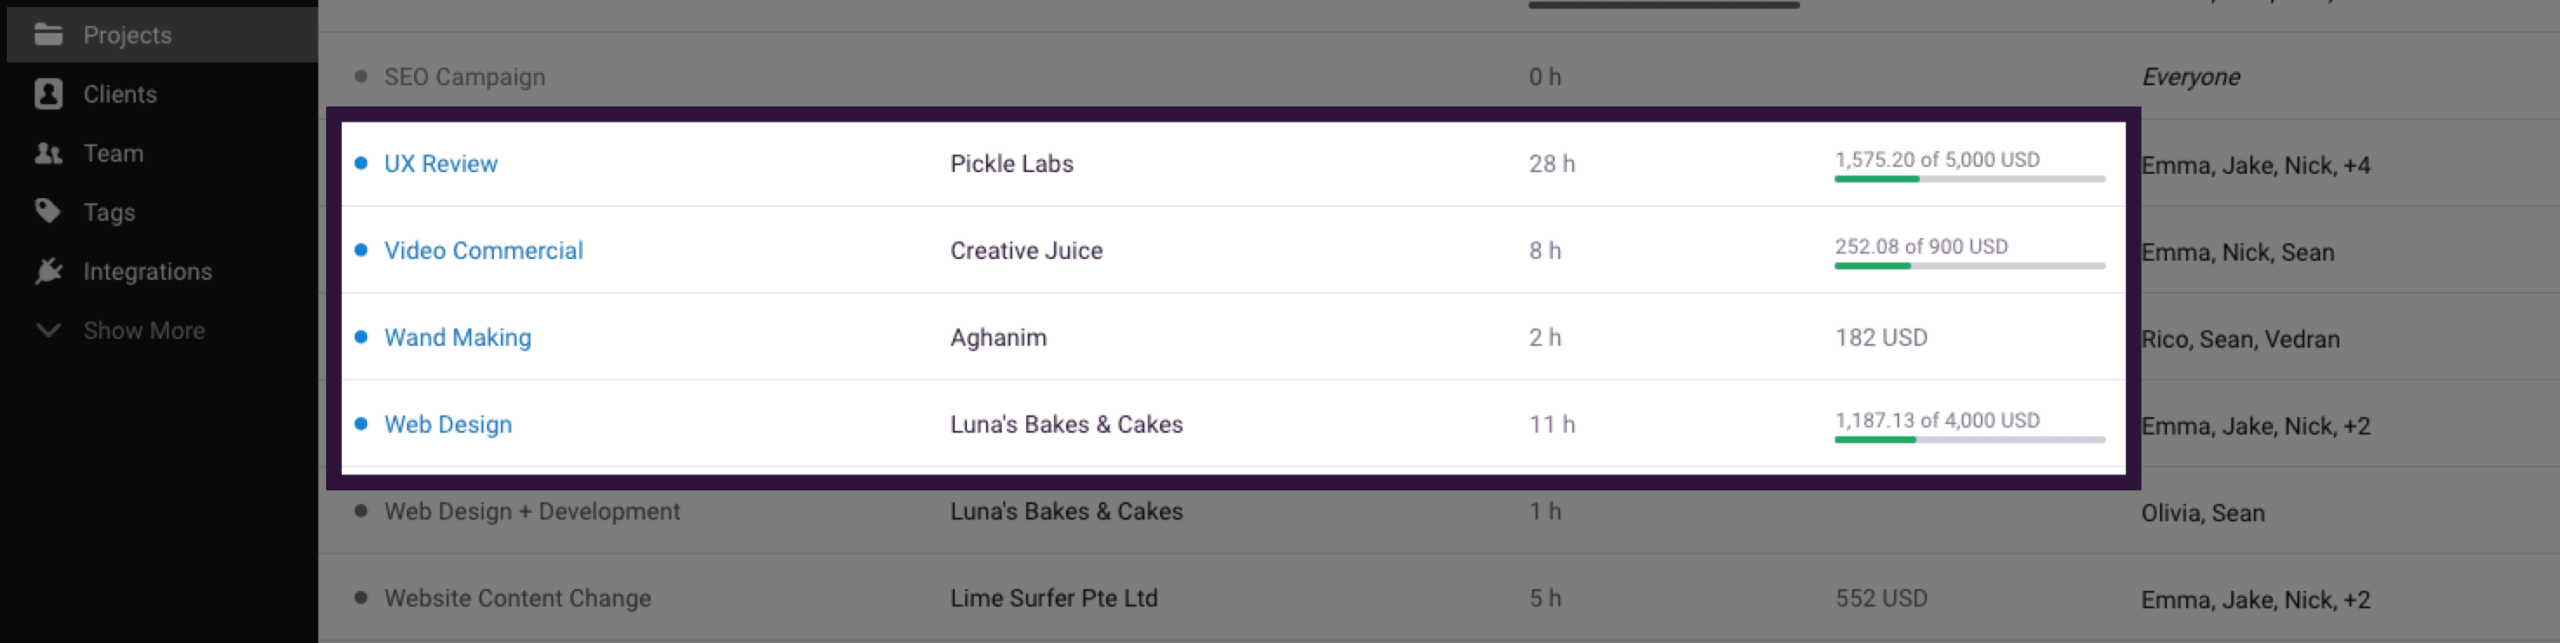Select the Integrations menu item
This screenshot has height=643, width=2560.
[147, 271]
